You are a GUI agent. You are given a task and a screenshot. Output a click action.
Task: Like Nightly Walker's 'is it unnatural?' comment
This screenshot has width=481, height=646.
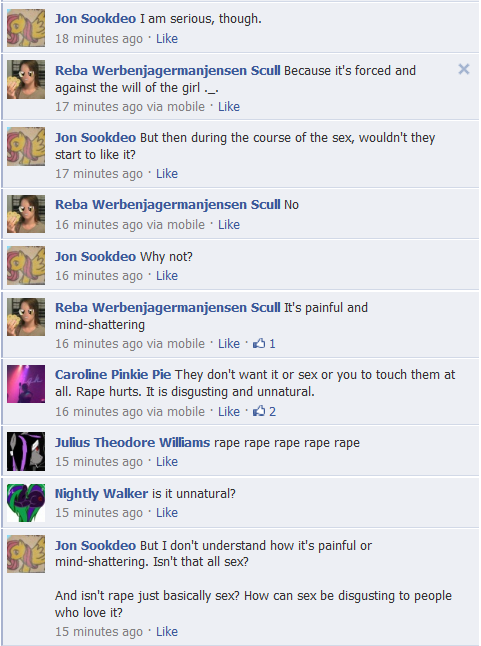pyautogui.click(x=167, y=513)
